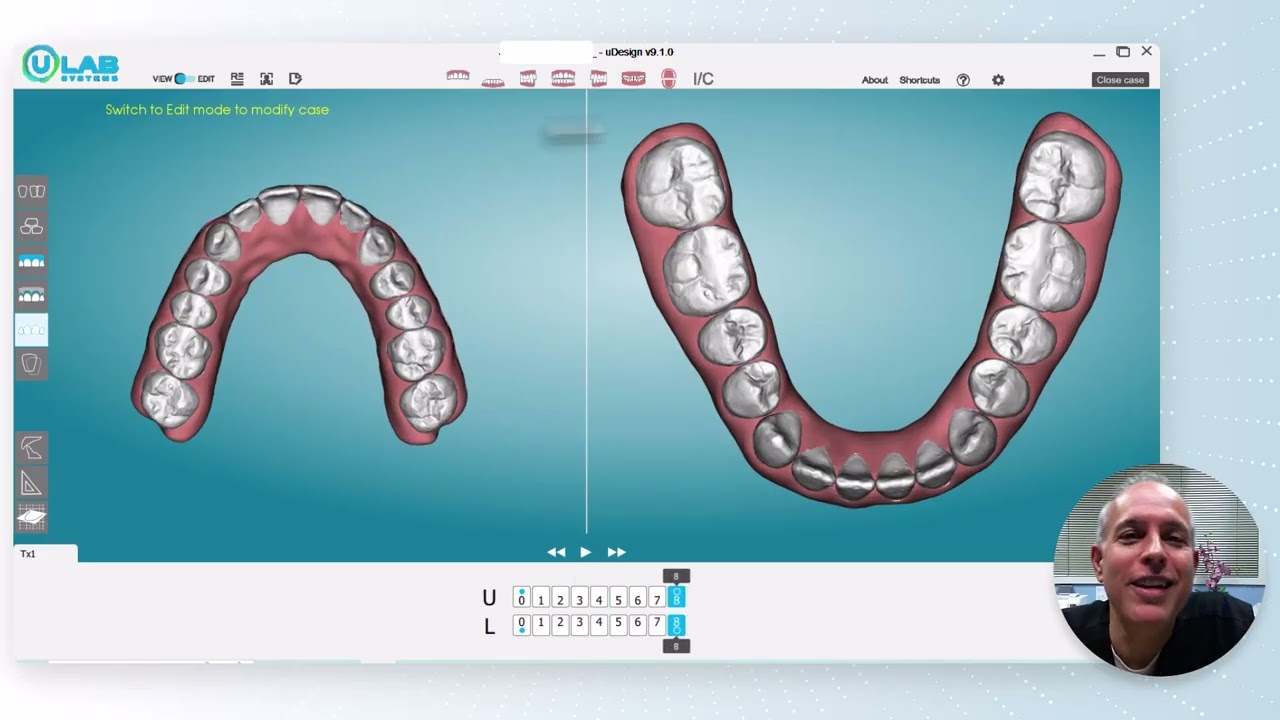The image size is (1280, 720).
Task: Select lower stage 6
Action: 637,625
